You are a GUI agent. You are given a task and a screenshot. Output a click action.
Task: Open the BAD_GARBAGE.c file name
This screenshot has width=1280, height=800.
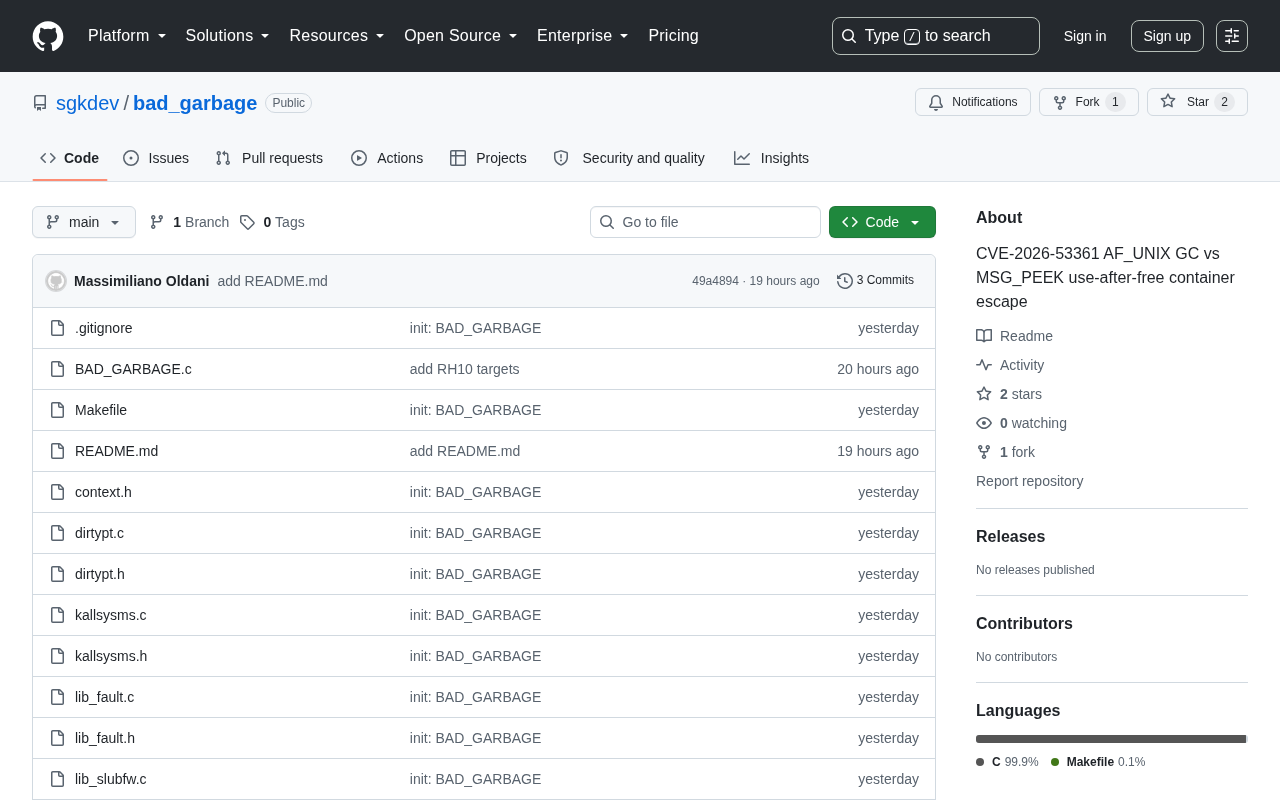pos(133,369)
